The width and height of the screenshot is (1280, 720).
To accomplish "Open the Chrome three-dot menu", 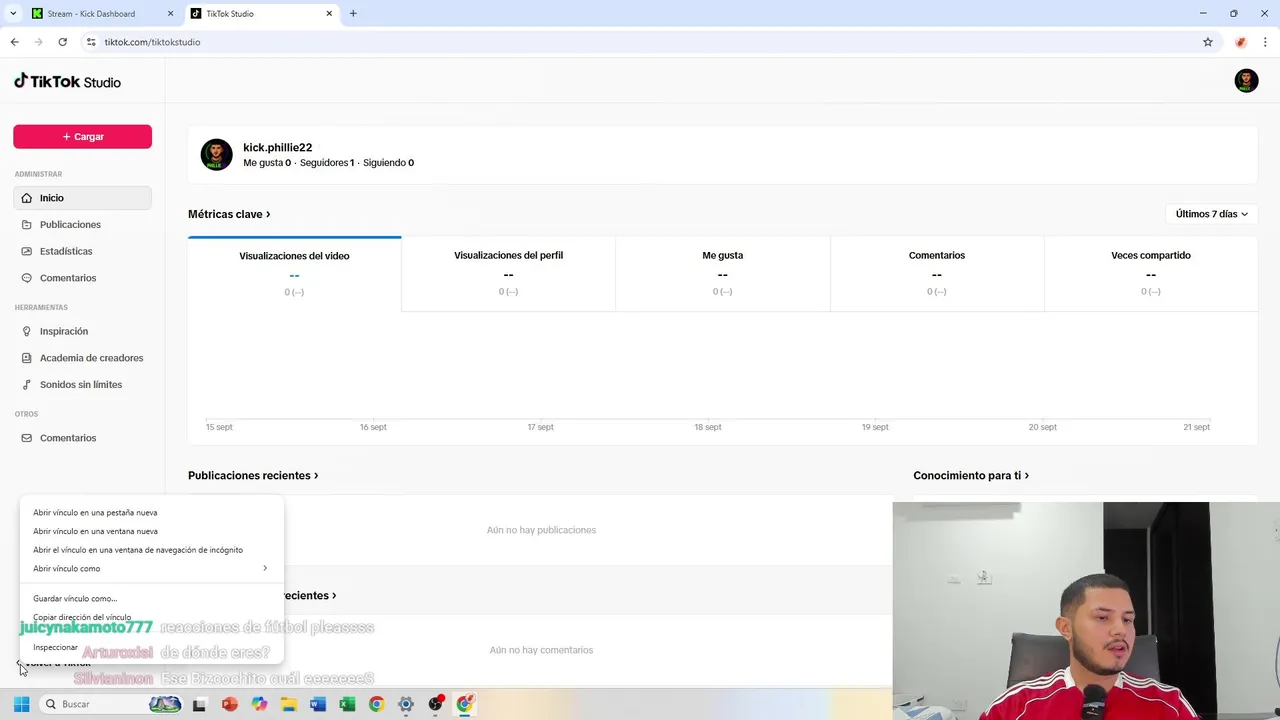I will 1265,42.
